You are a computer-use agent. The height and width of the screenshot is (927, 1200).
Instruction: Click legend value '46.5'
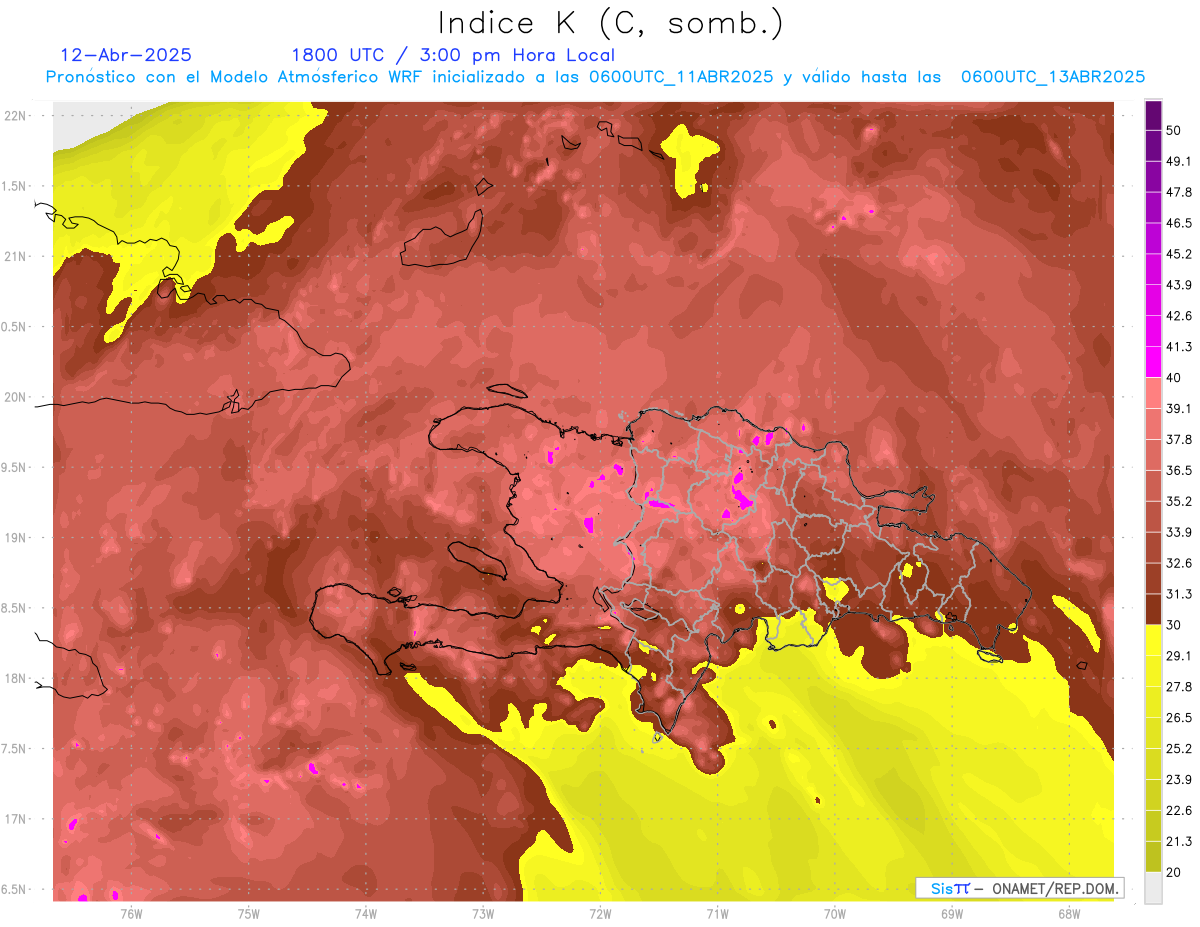click(x=1179, y=223)
